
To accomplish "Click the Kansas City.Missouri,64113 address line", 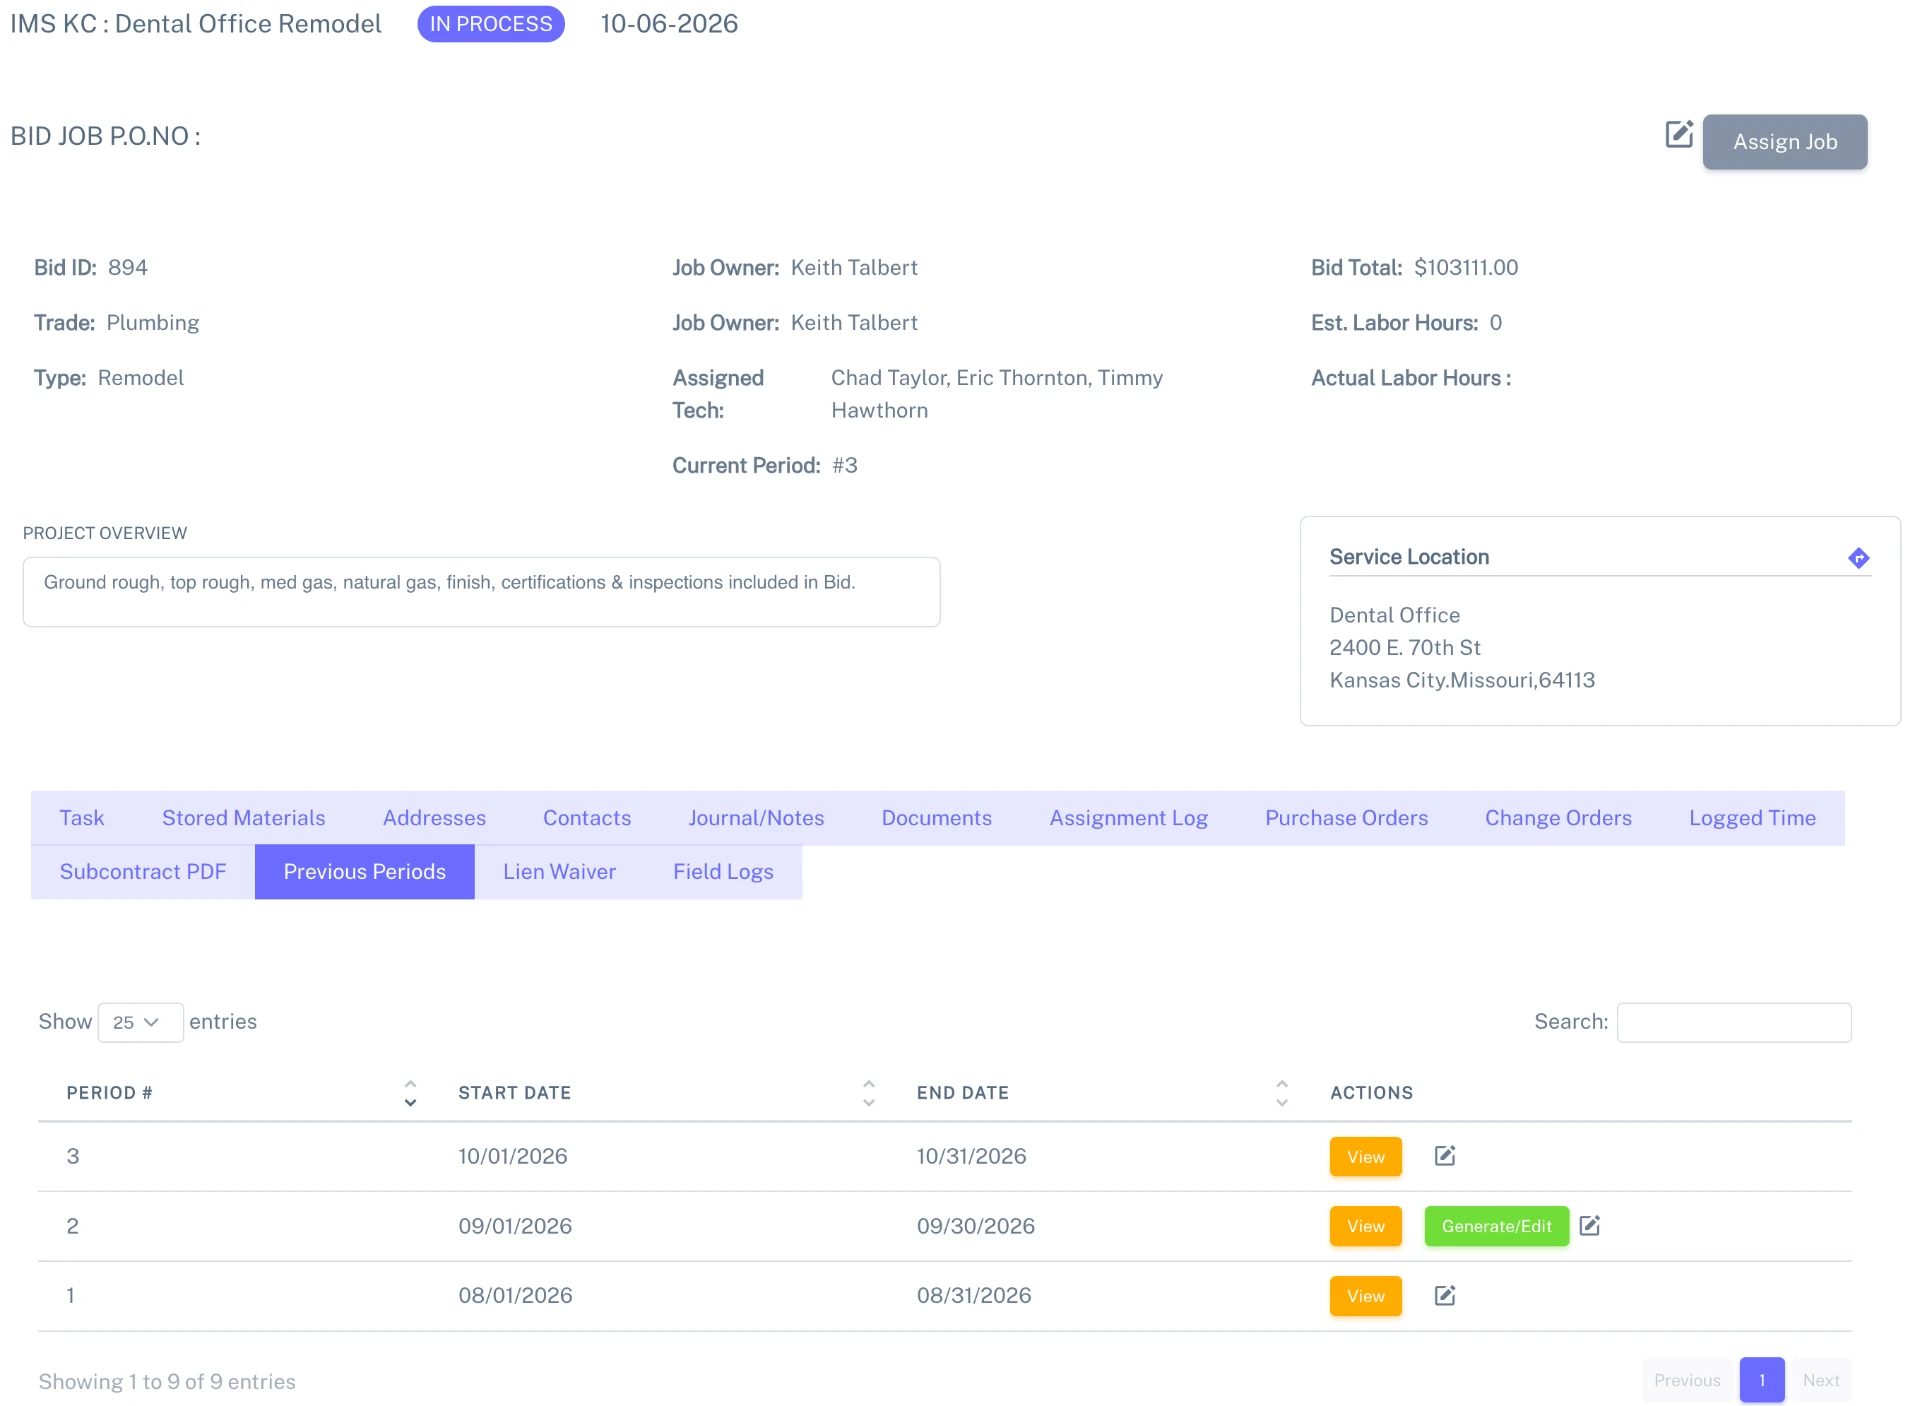I will [1462, 680].
